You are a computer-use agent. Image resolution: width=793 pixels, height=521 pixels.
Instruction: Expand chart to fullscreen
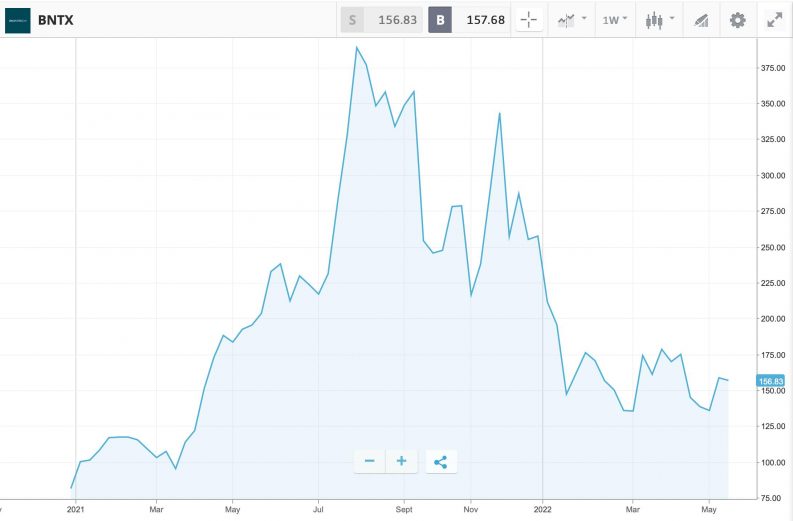[x=774, y=20]
